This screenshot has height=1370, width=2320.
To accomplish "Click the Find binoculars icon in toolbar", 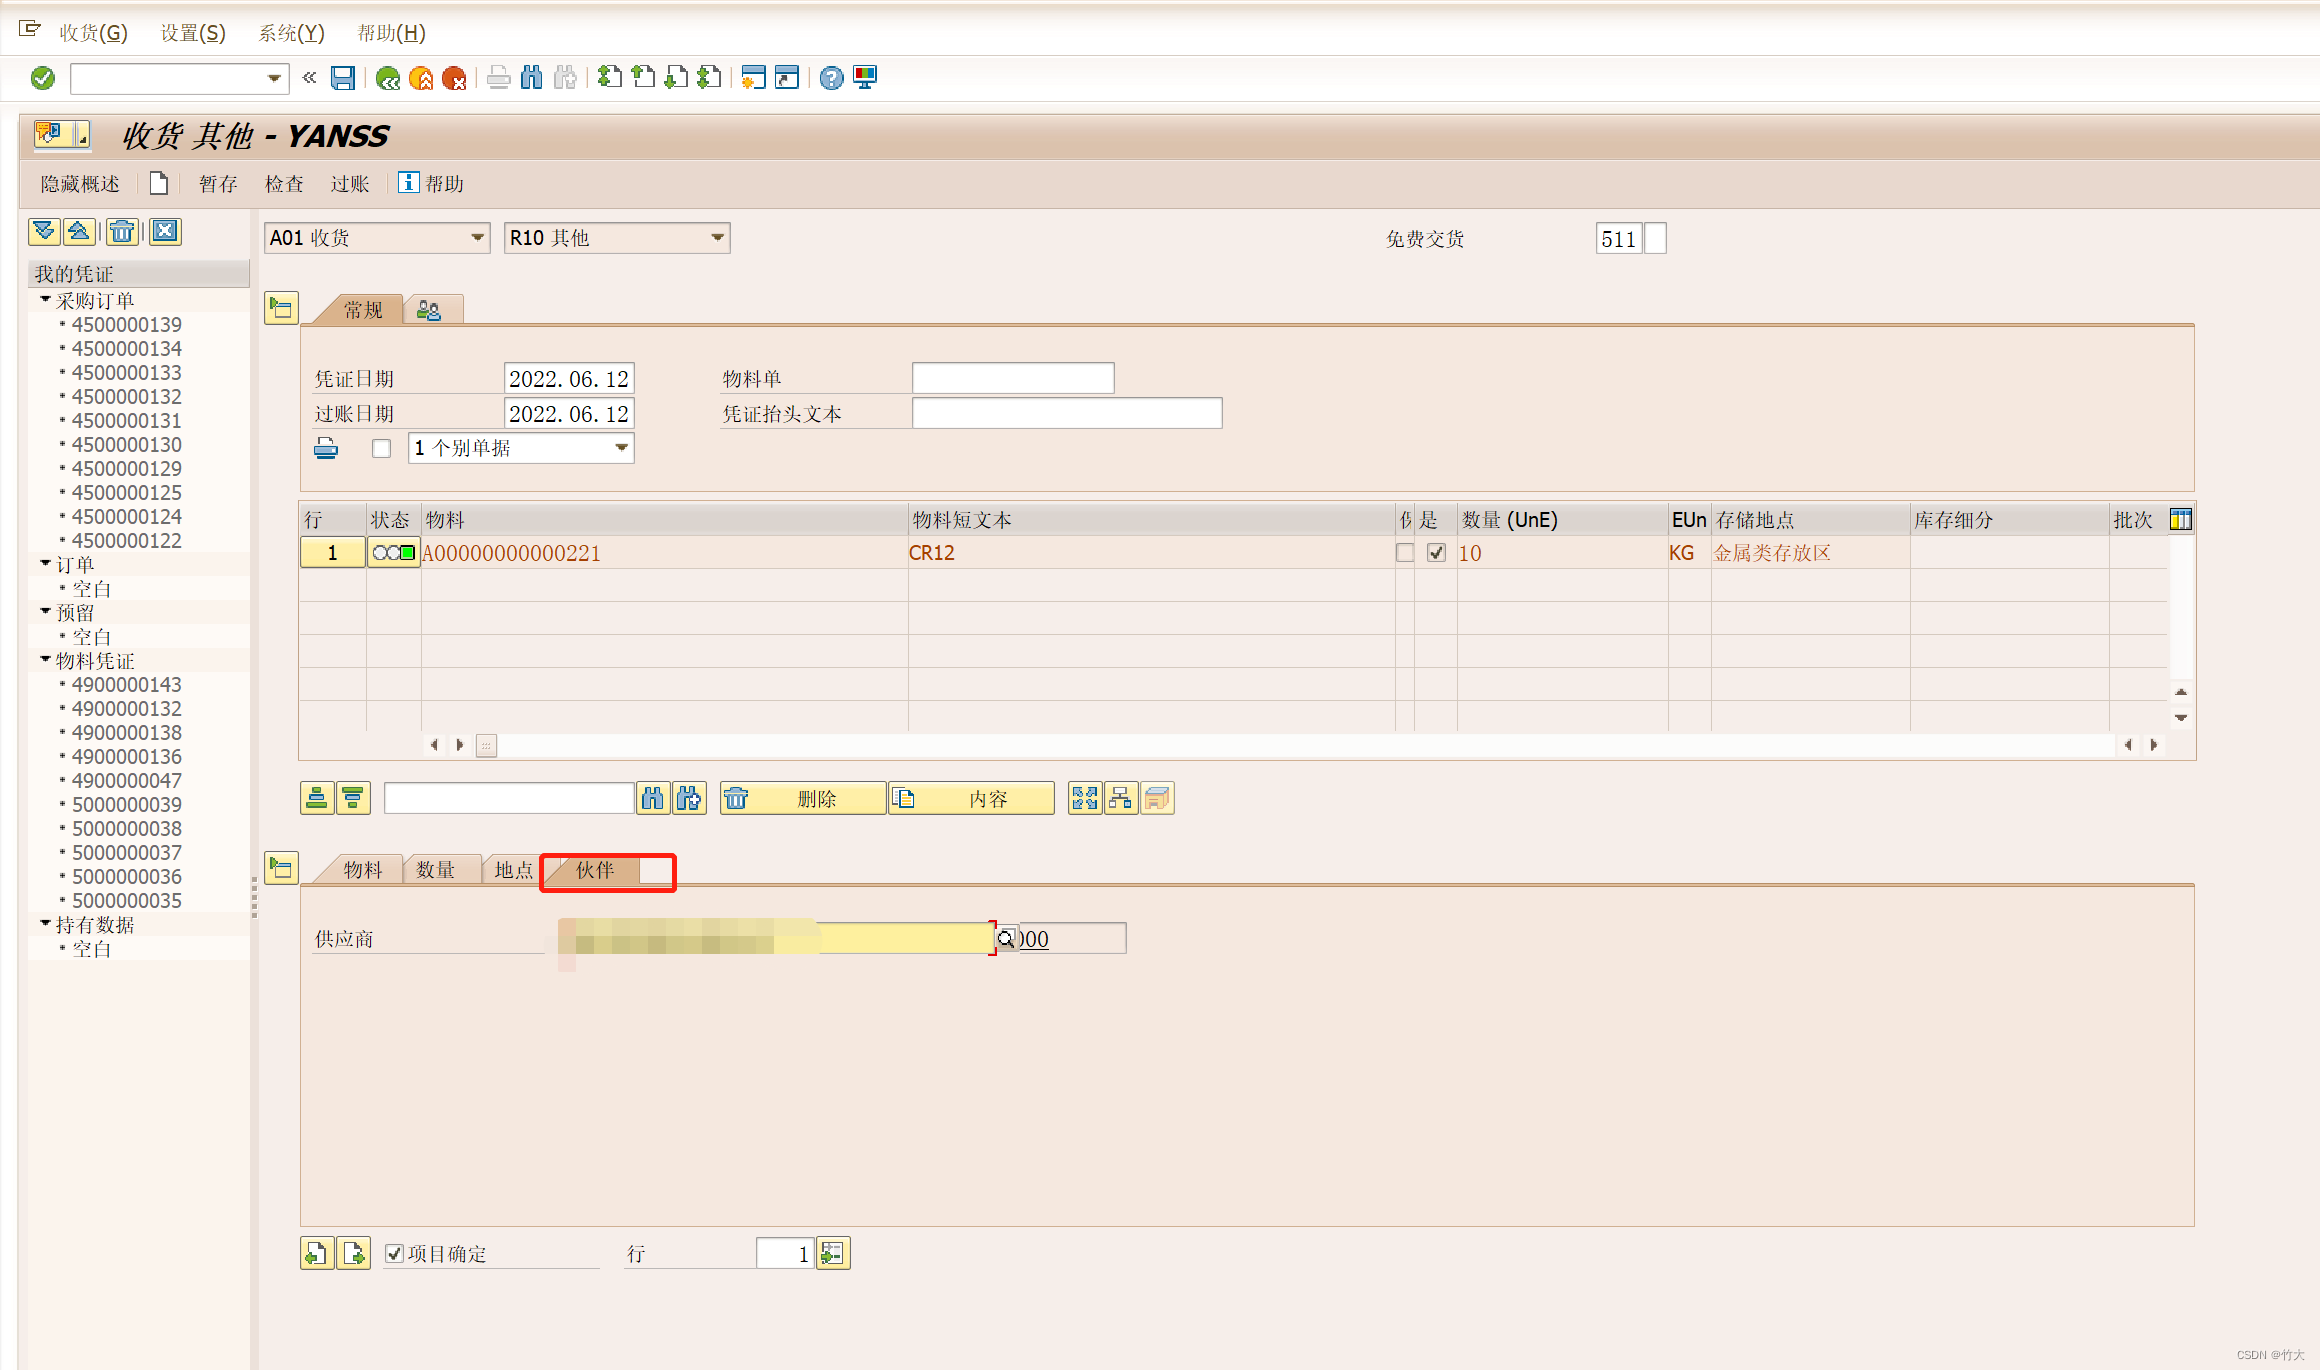I will pyautogui.click(x=532, y=78).
